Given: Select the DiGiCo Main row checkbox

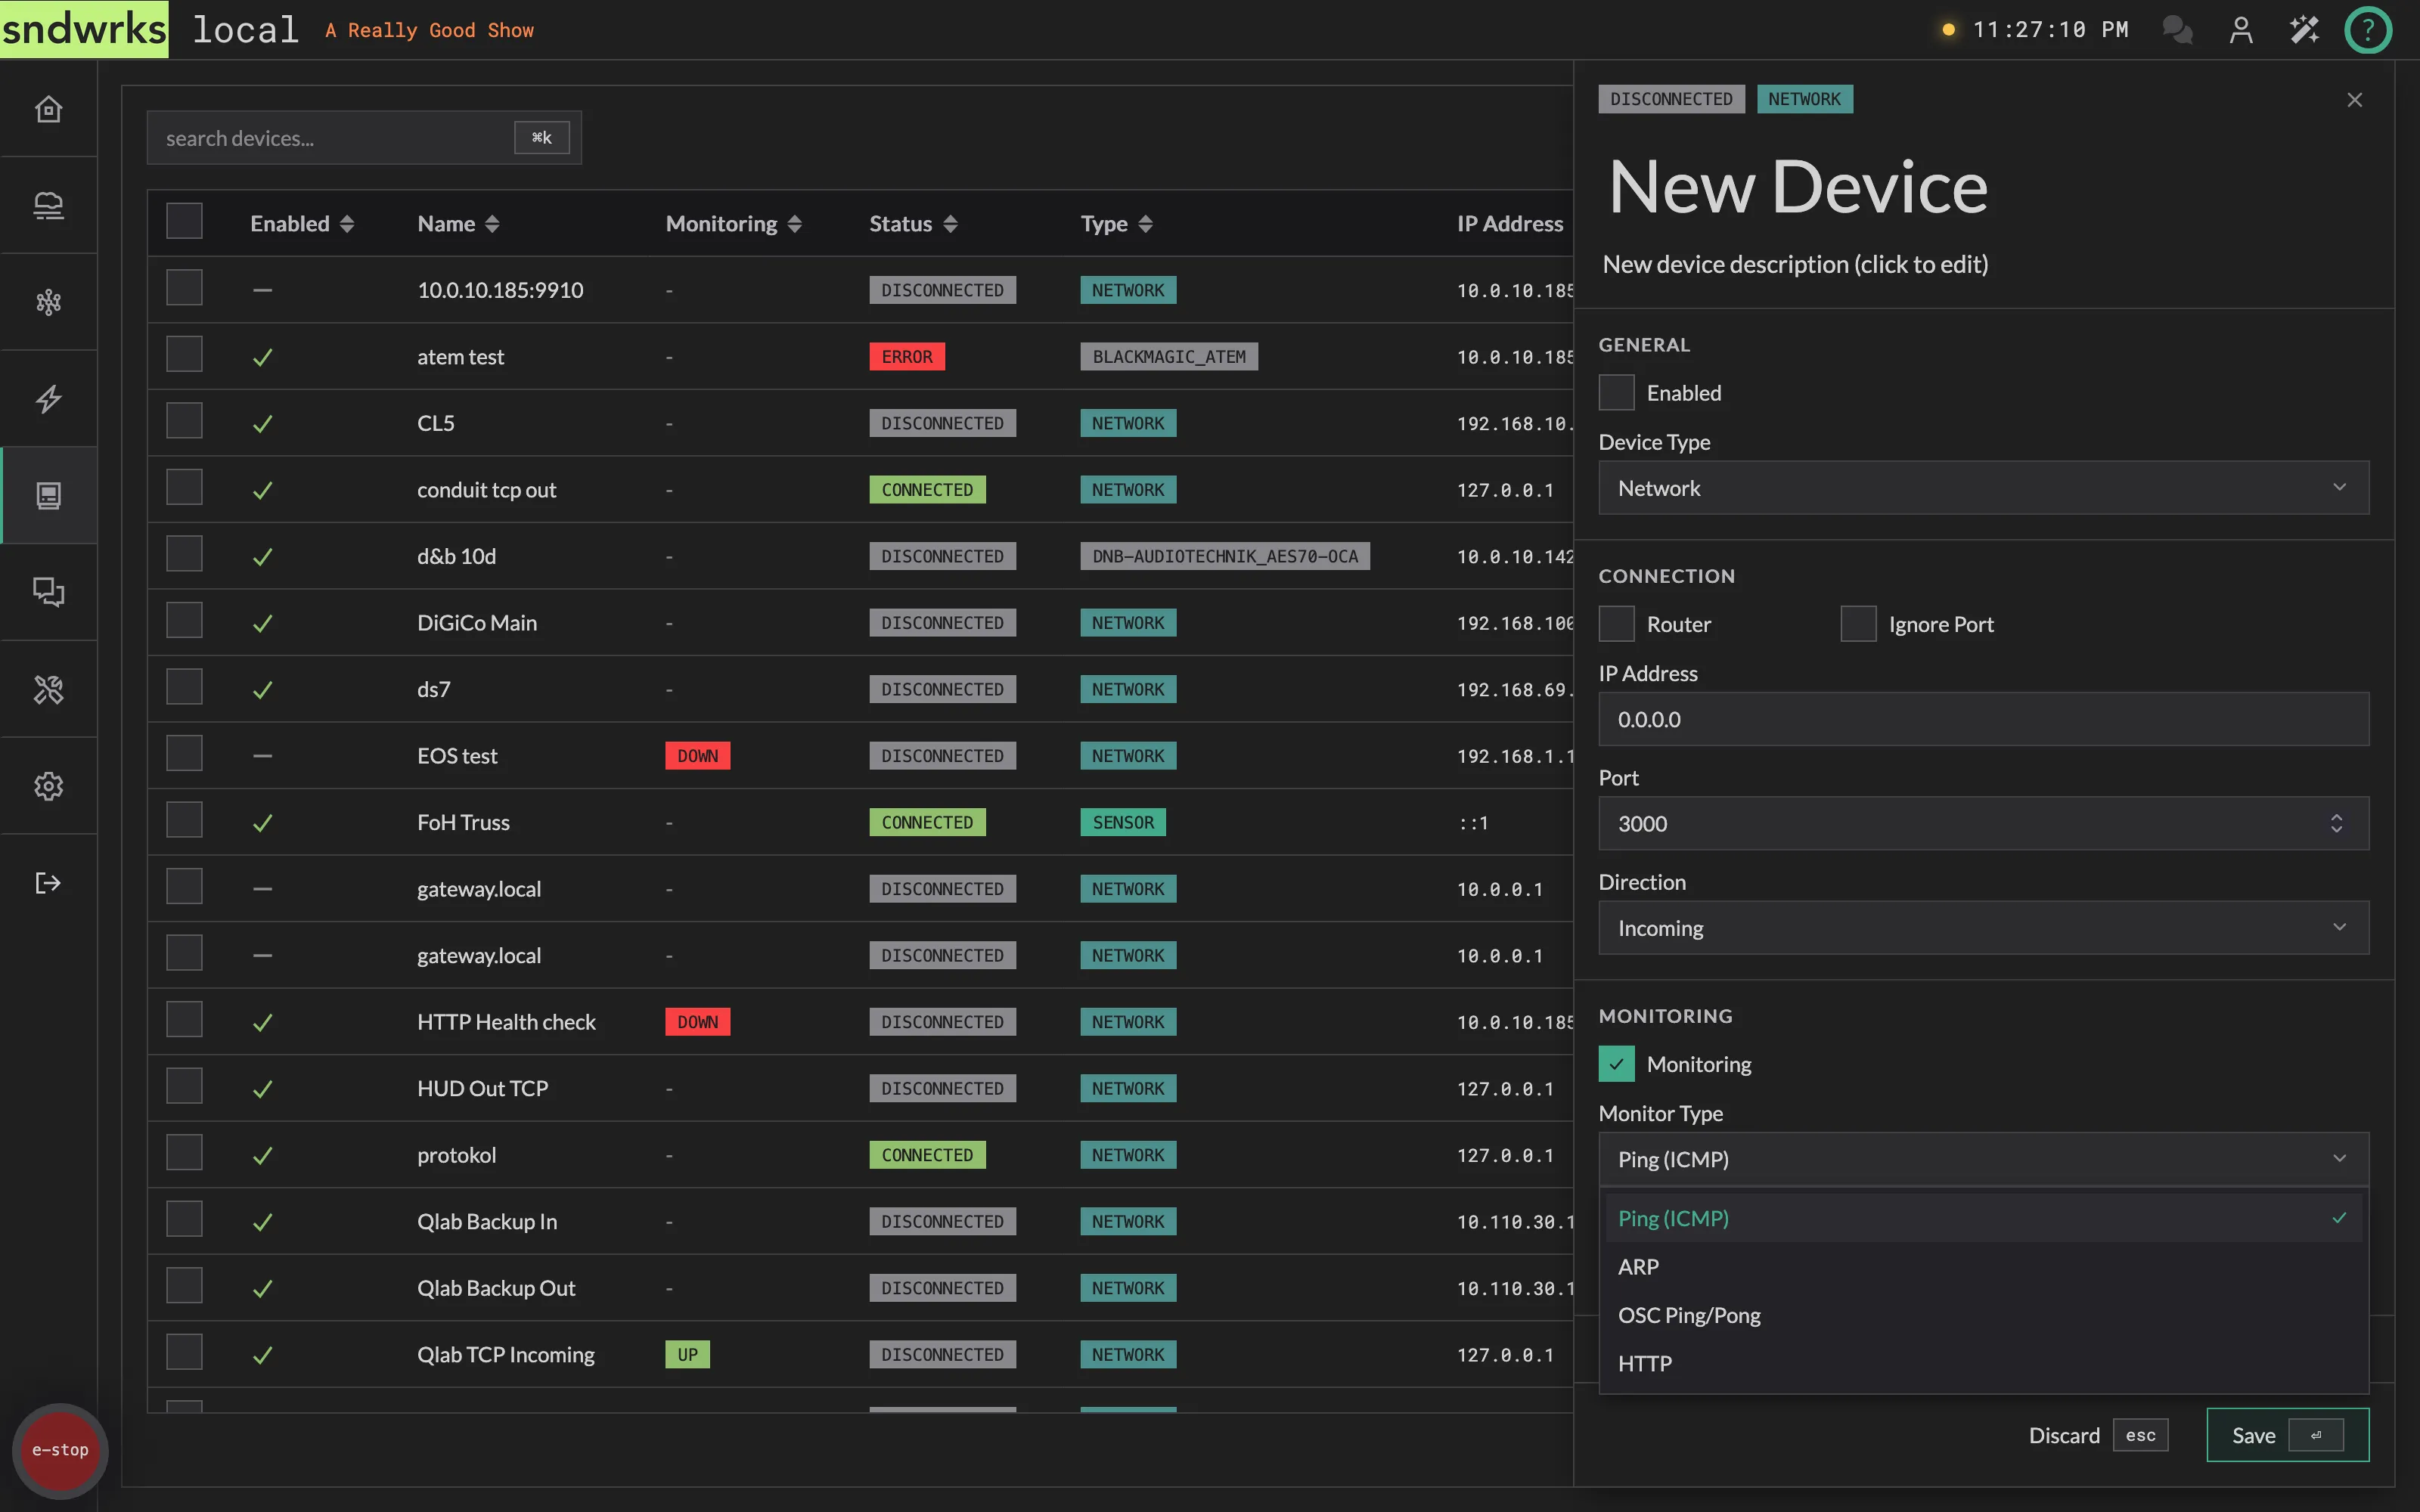Looking at the screenshot, I should 184,620.
